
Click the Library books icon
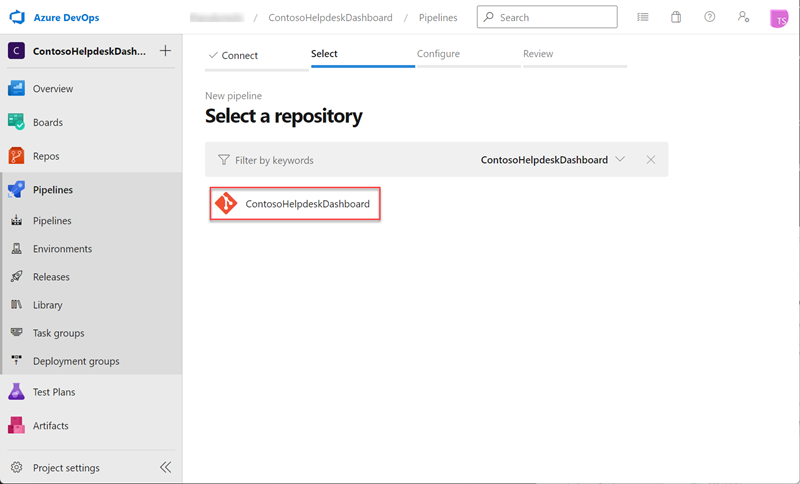click(17, 304)
